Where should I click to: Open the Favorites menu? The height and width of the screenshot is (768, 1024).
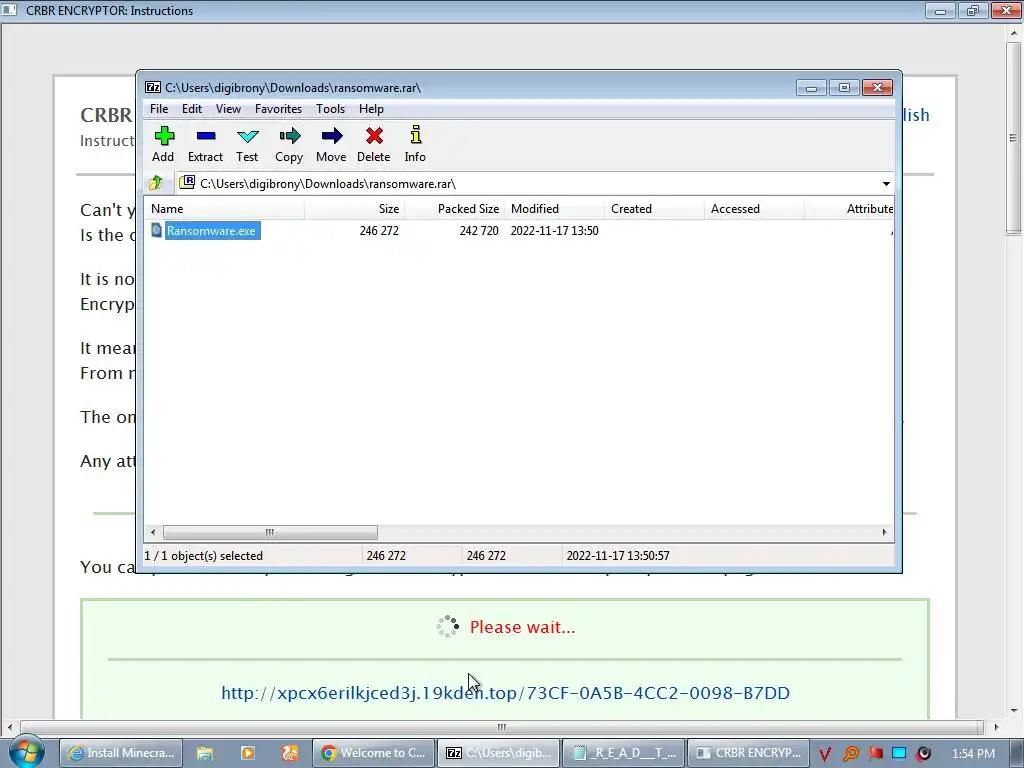278,109
